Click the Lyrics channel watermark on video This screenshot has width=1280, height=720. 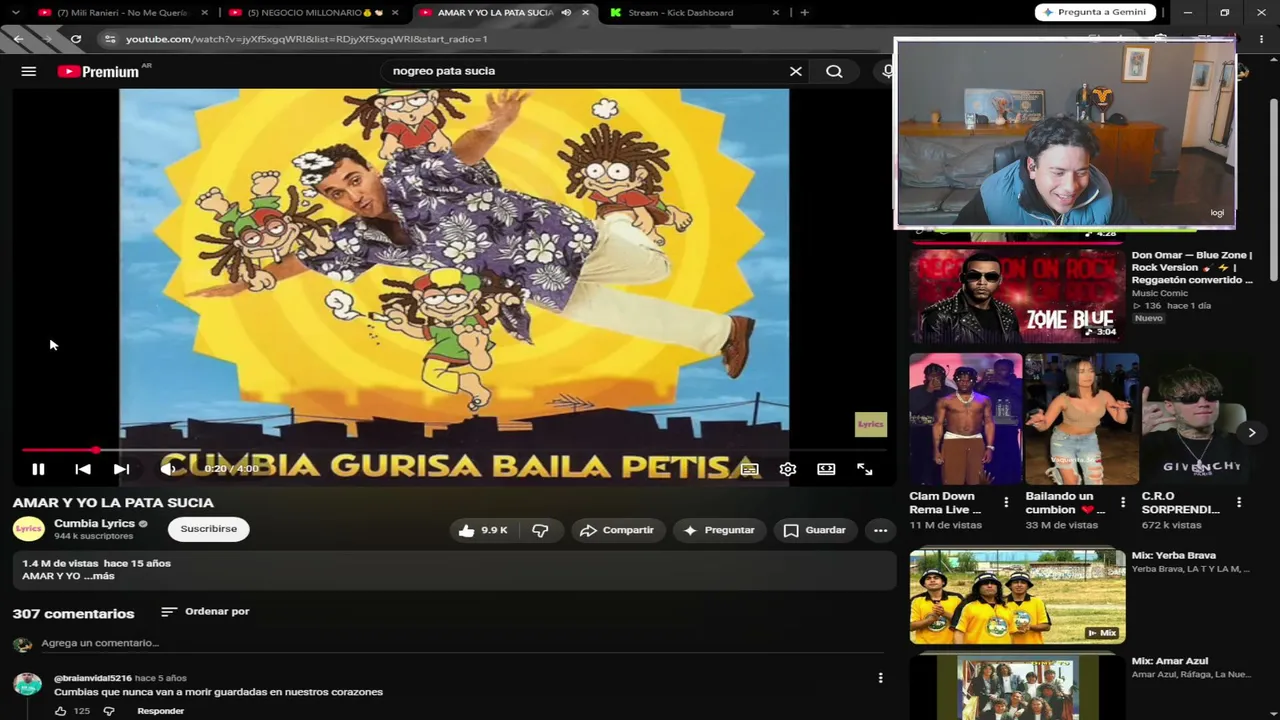pyautogui.click(x=870, y=424)
